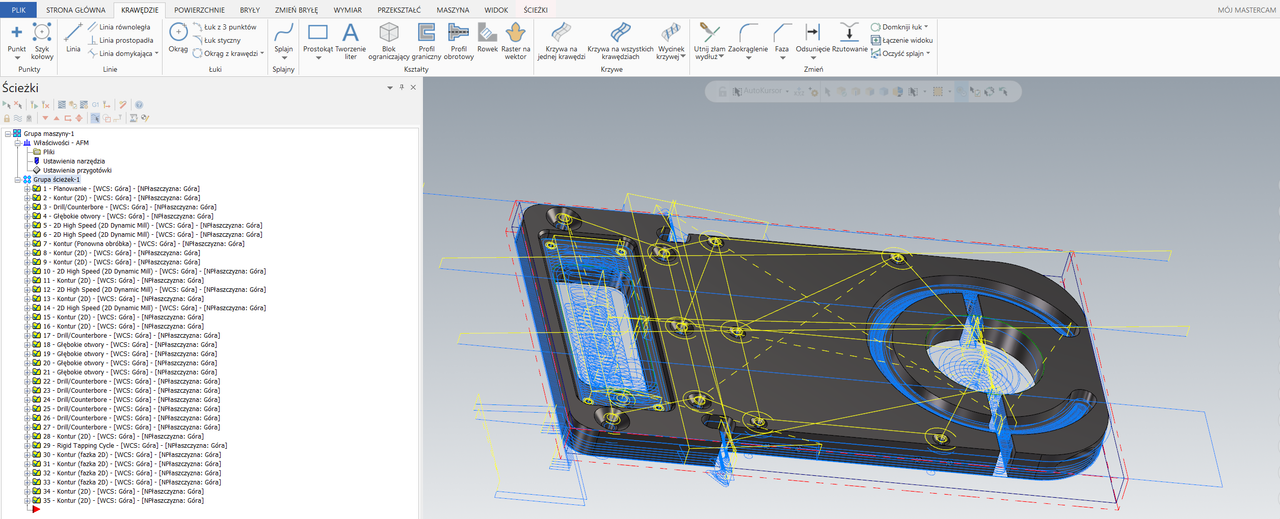Switch to the MASZYNA tab
The width and height of the screenshot is (1280, 519).
click(x=454, y=8)
